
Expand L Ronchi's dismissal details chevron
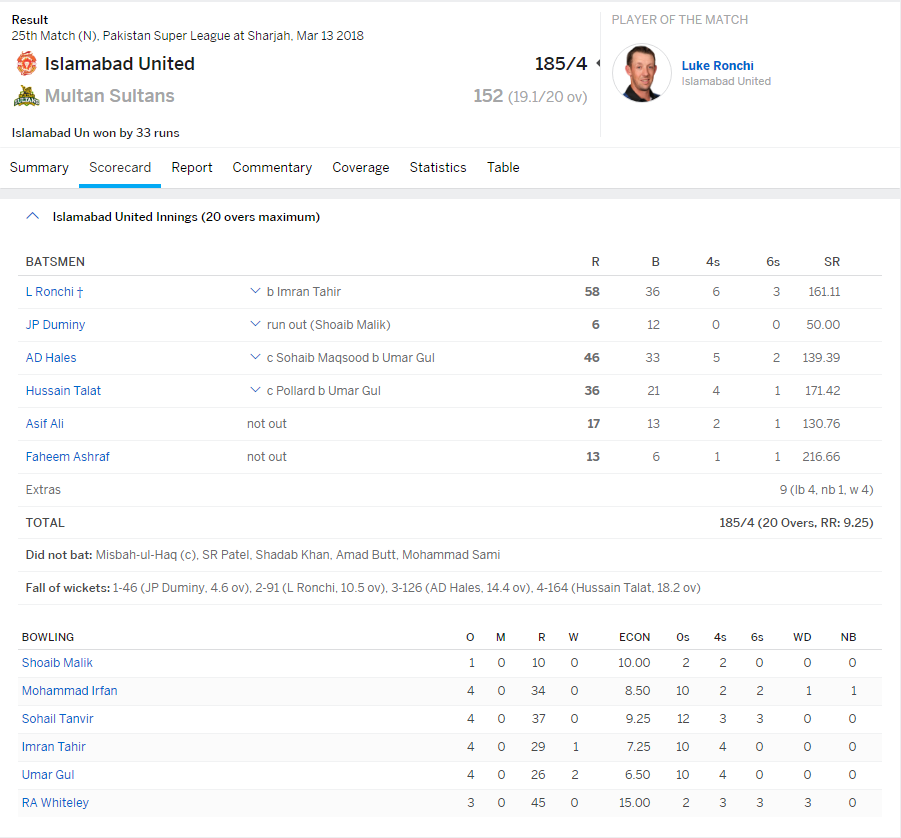point(255,292)
